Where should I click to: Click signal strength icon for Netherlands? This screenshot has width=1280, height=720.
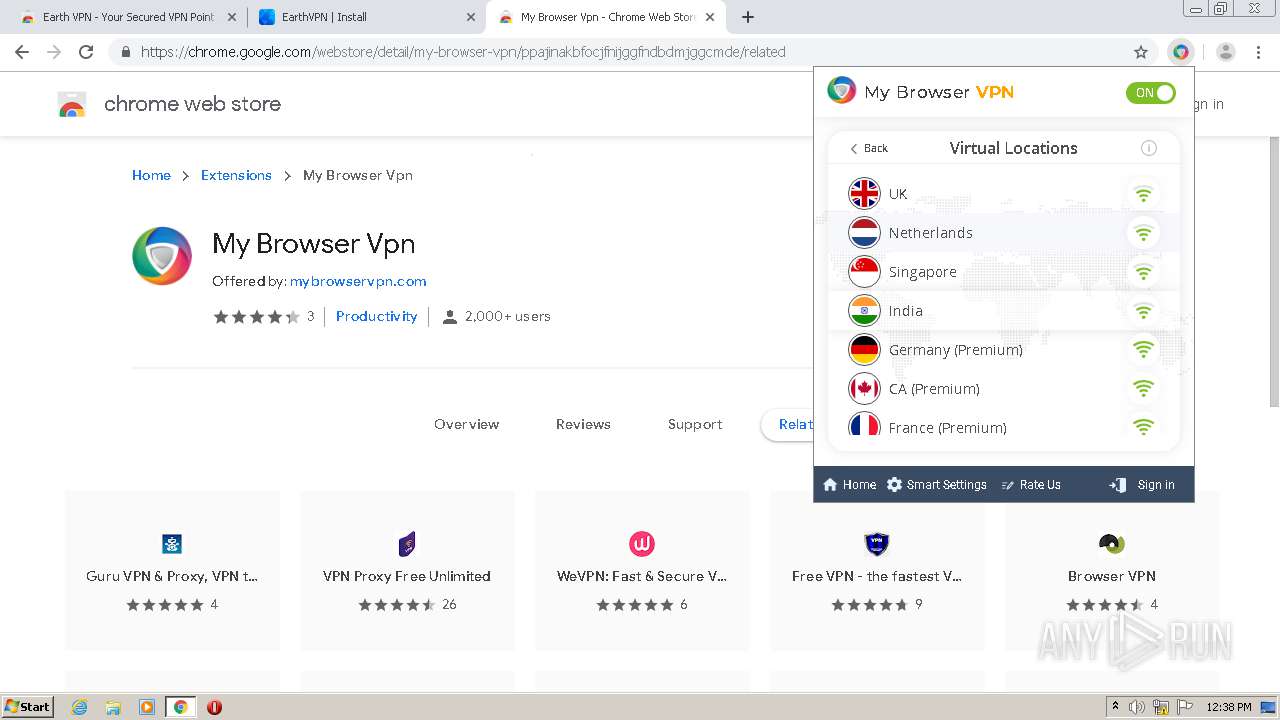1143,233
